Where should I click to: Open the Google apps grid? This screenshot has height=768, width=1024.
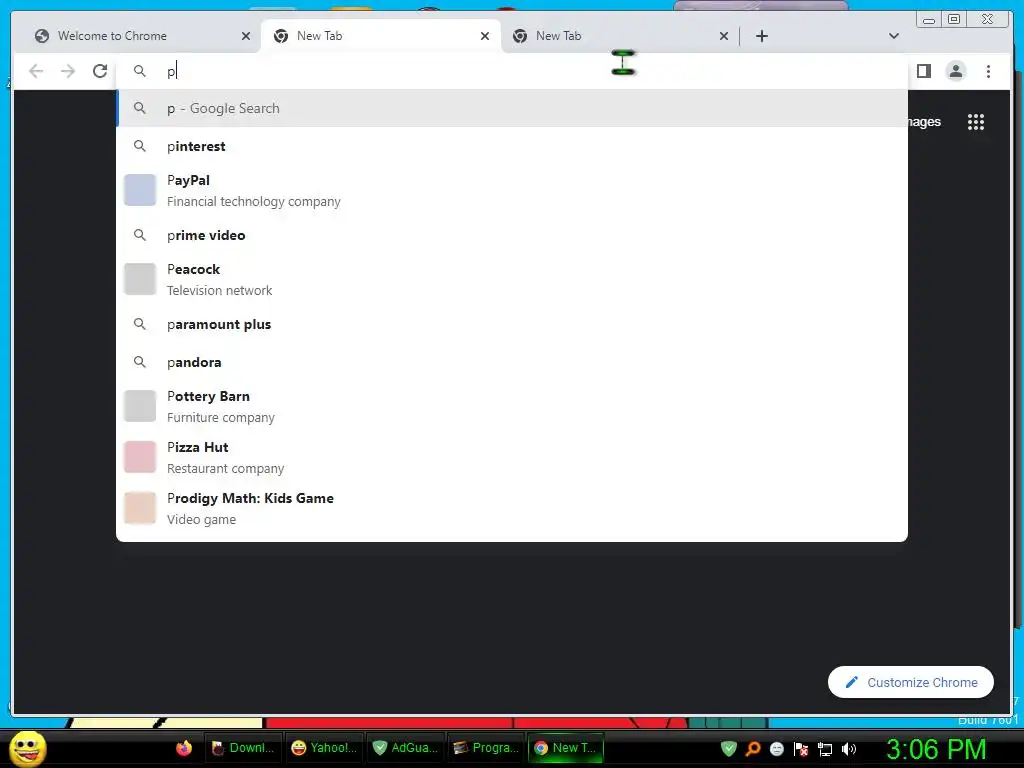[976, 122]
